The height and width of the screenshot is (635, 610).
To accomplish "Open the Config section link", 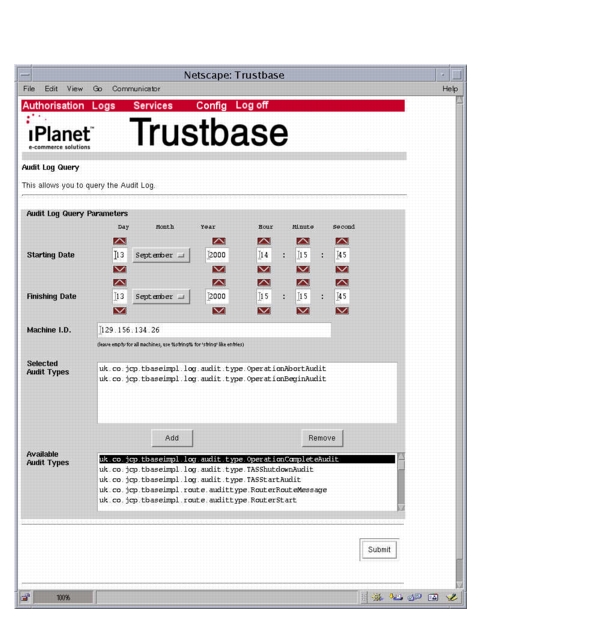I will pyautogui.click(x=211, y=106).
